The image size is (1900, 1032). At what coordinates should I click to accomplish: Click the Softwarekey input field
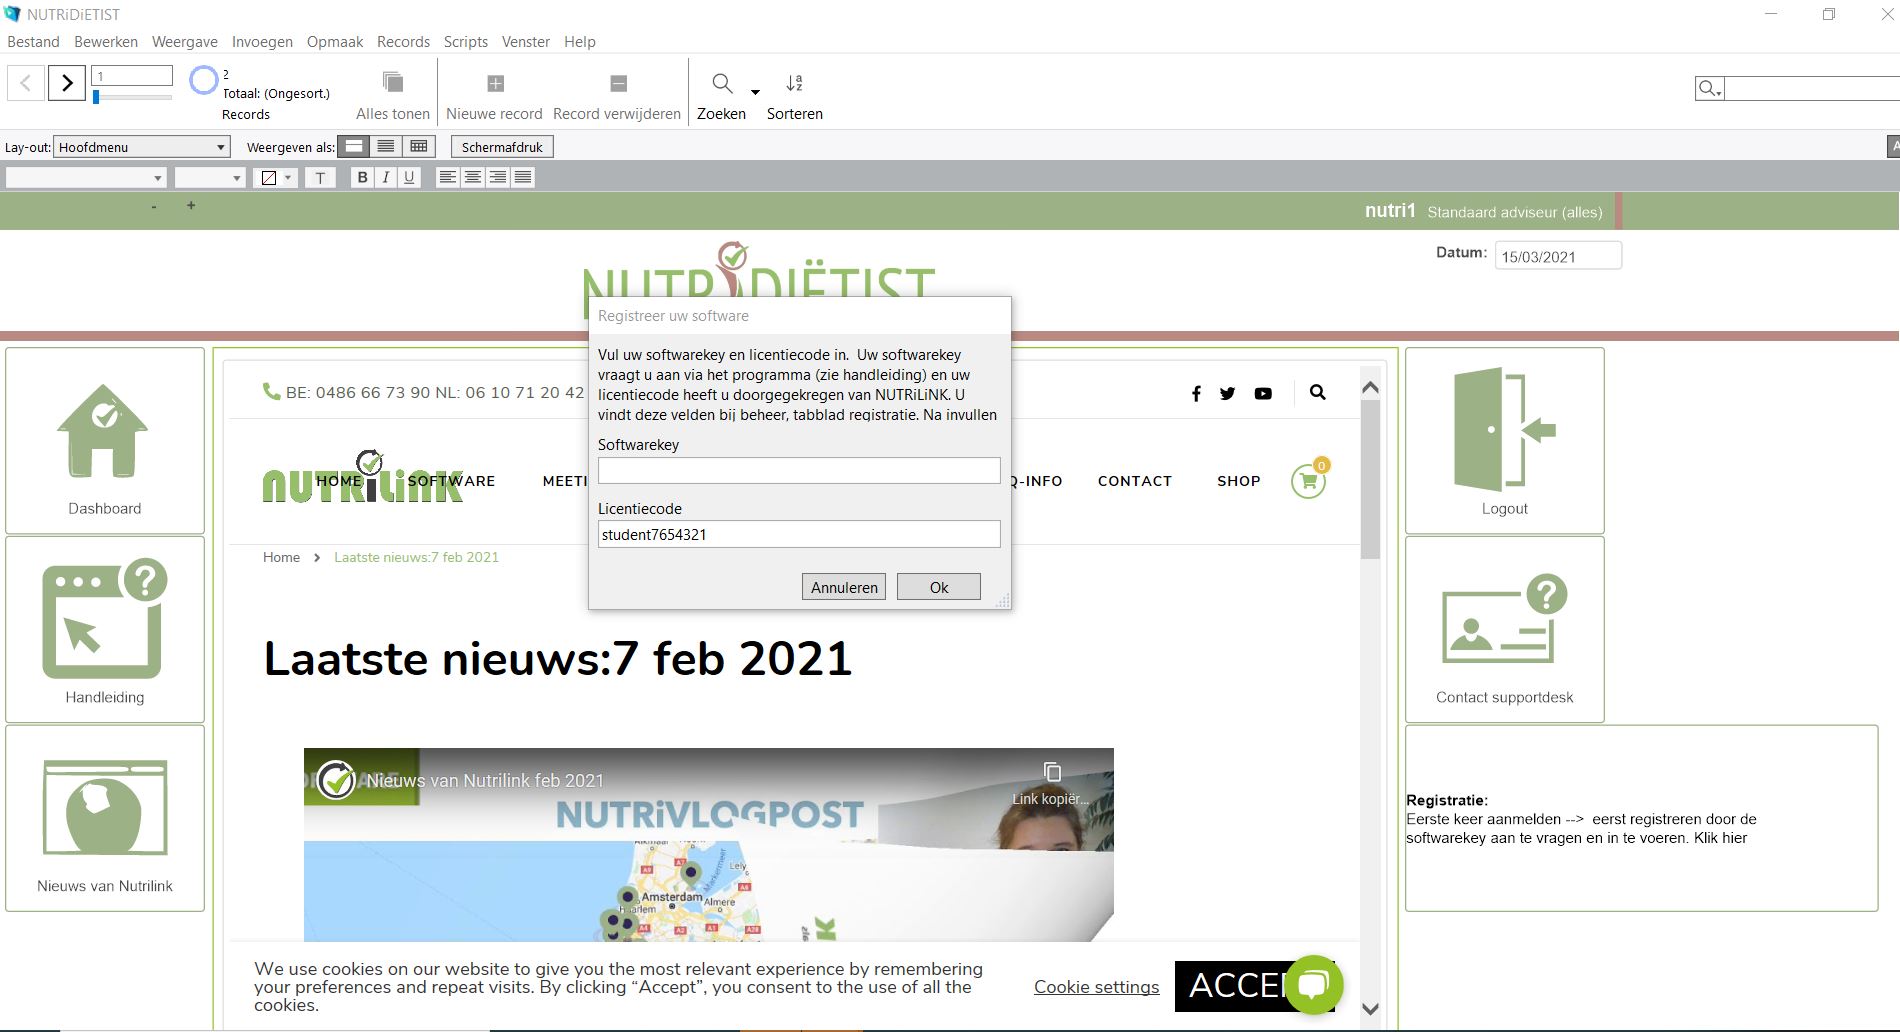799,471
